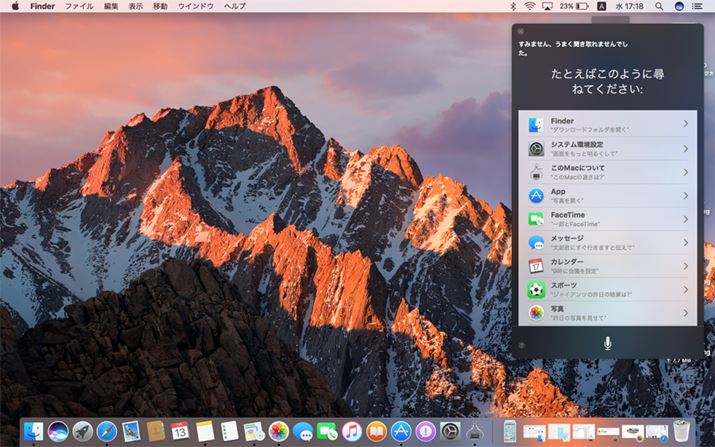This screenshot has width=715, height=447.
Task: Open the ファイル menu
Action: pyautogui.click(x=79, y=6)
